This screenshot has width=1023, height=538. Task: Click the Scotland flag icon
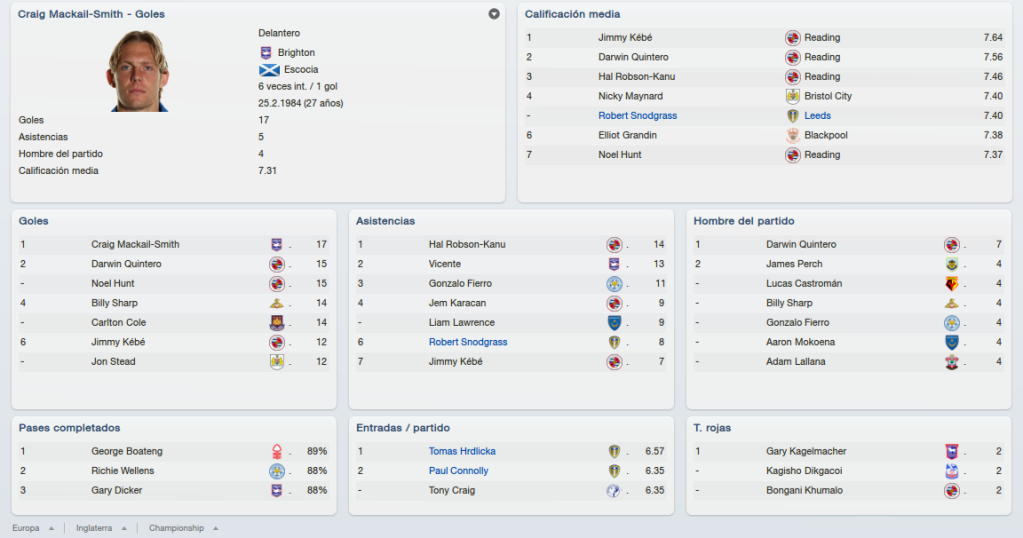[x=269, y=70]
